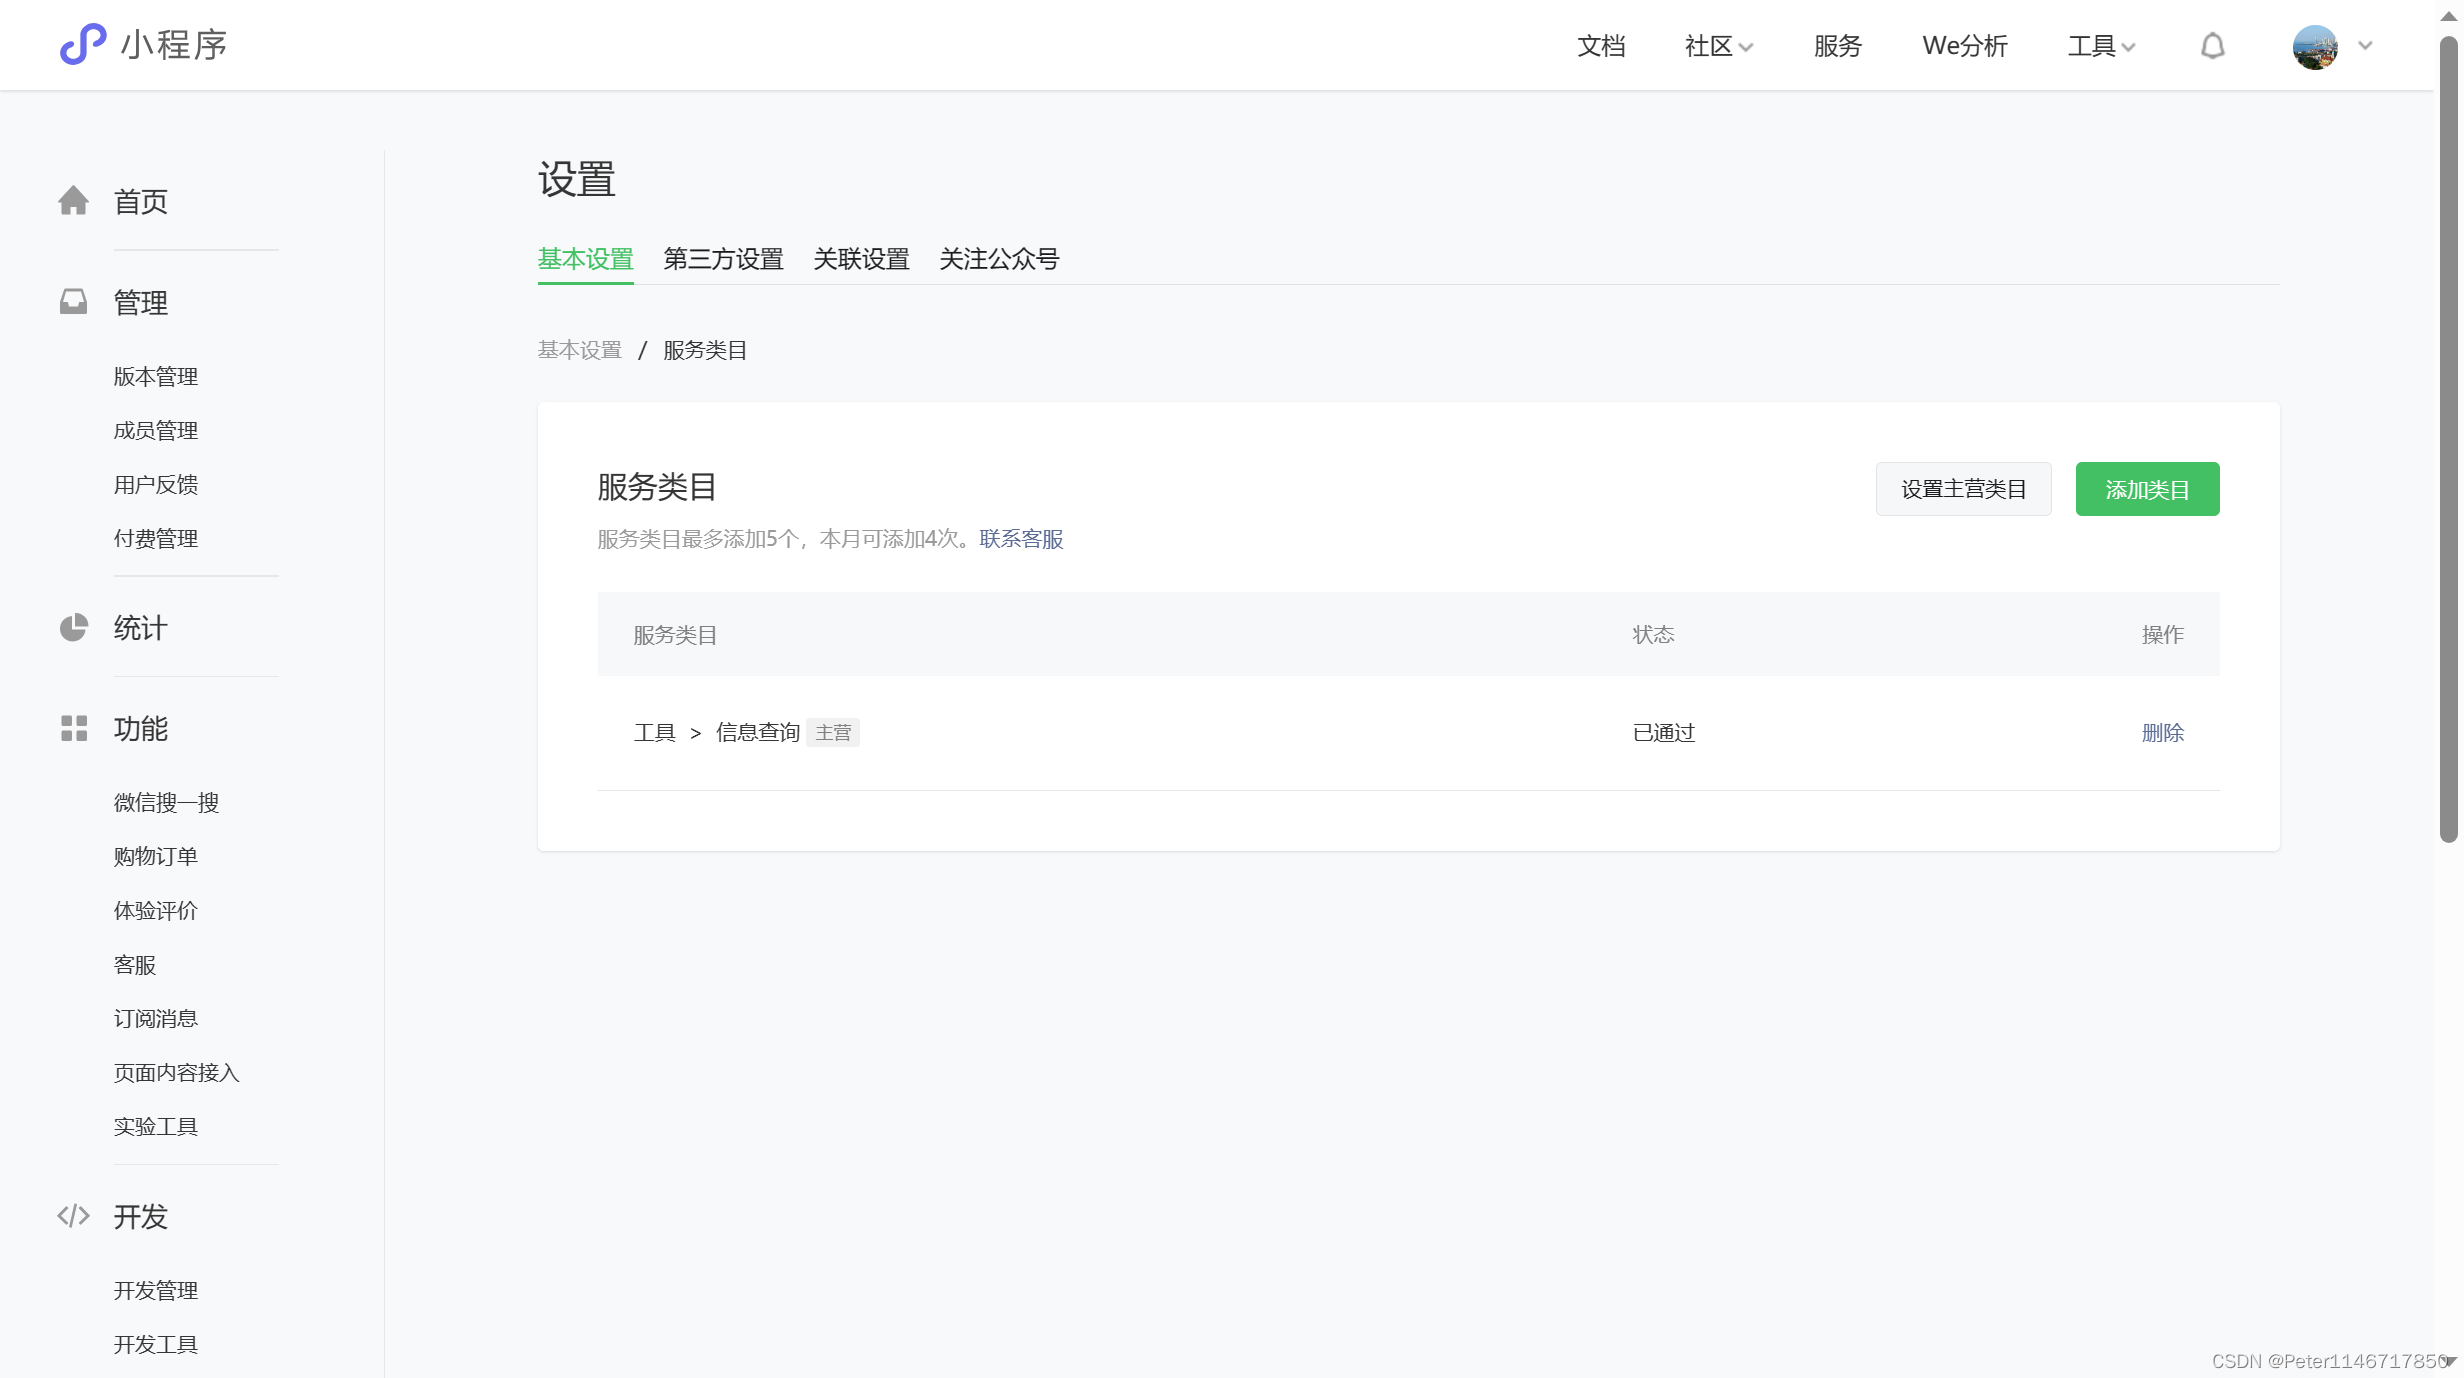Click the 设置主营类目 button
The height and width of the screenshot is (1378, 2464).
pyautogui.click(x=1963, y=489)
